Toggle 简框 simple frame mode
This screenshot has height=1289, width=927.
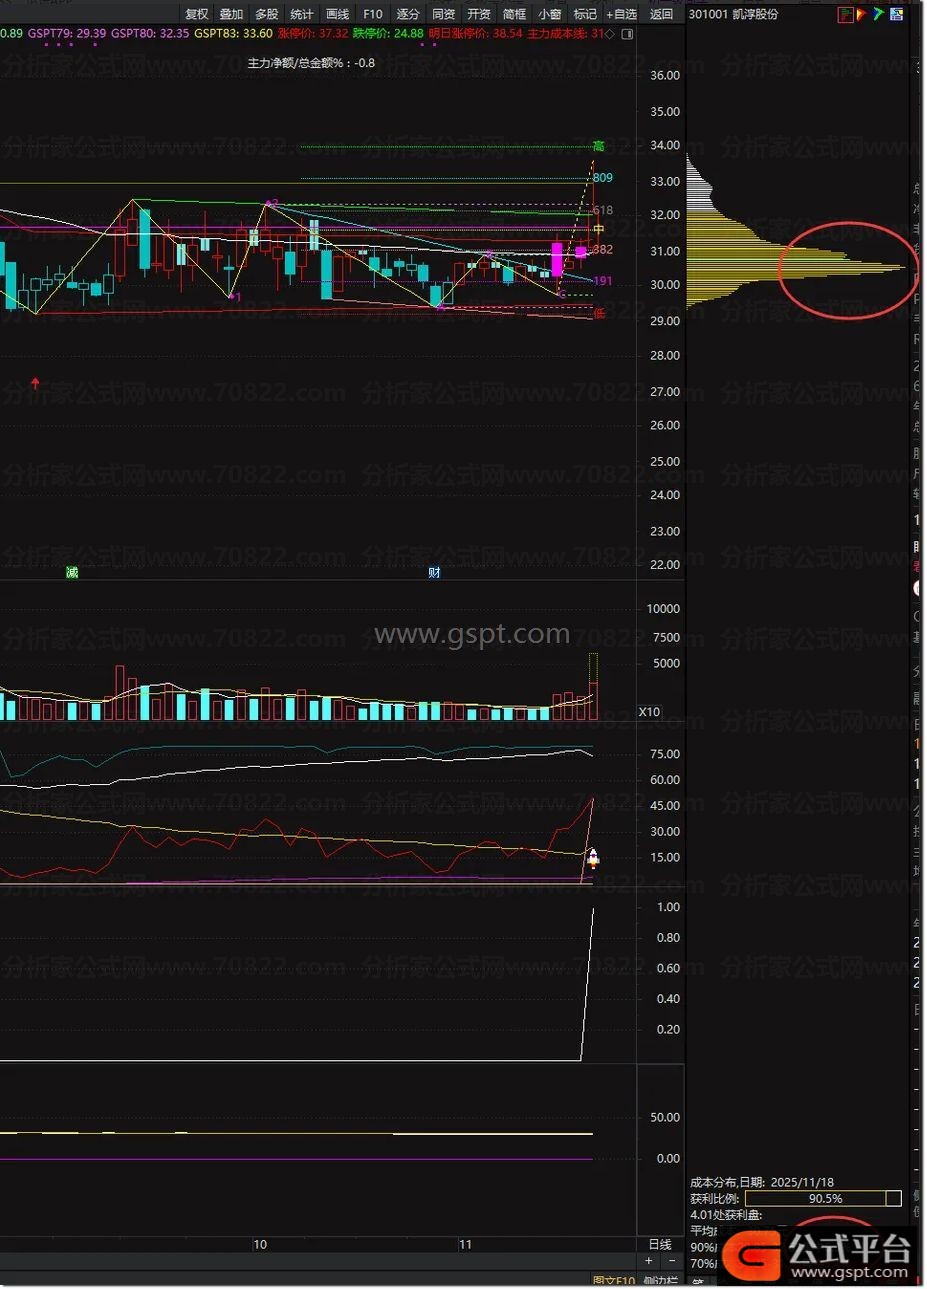tap(514, 14)
